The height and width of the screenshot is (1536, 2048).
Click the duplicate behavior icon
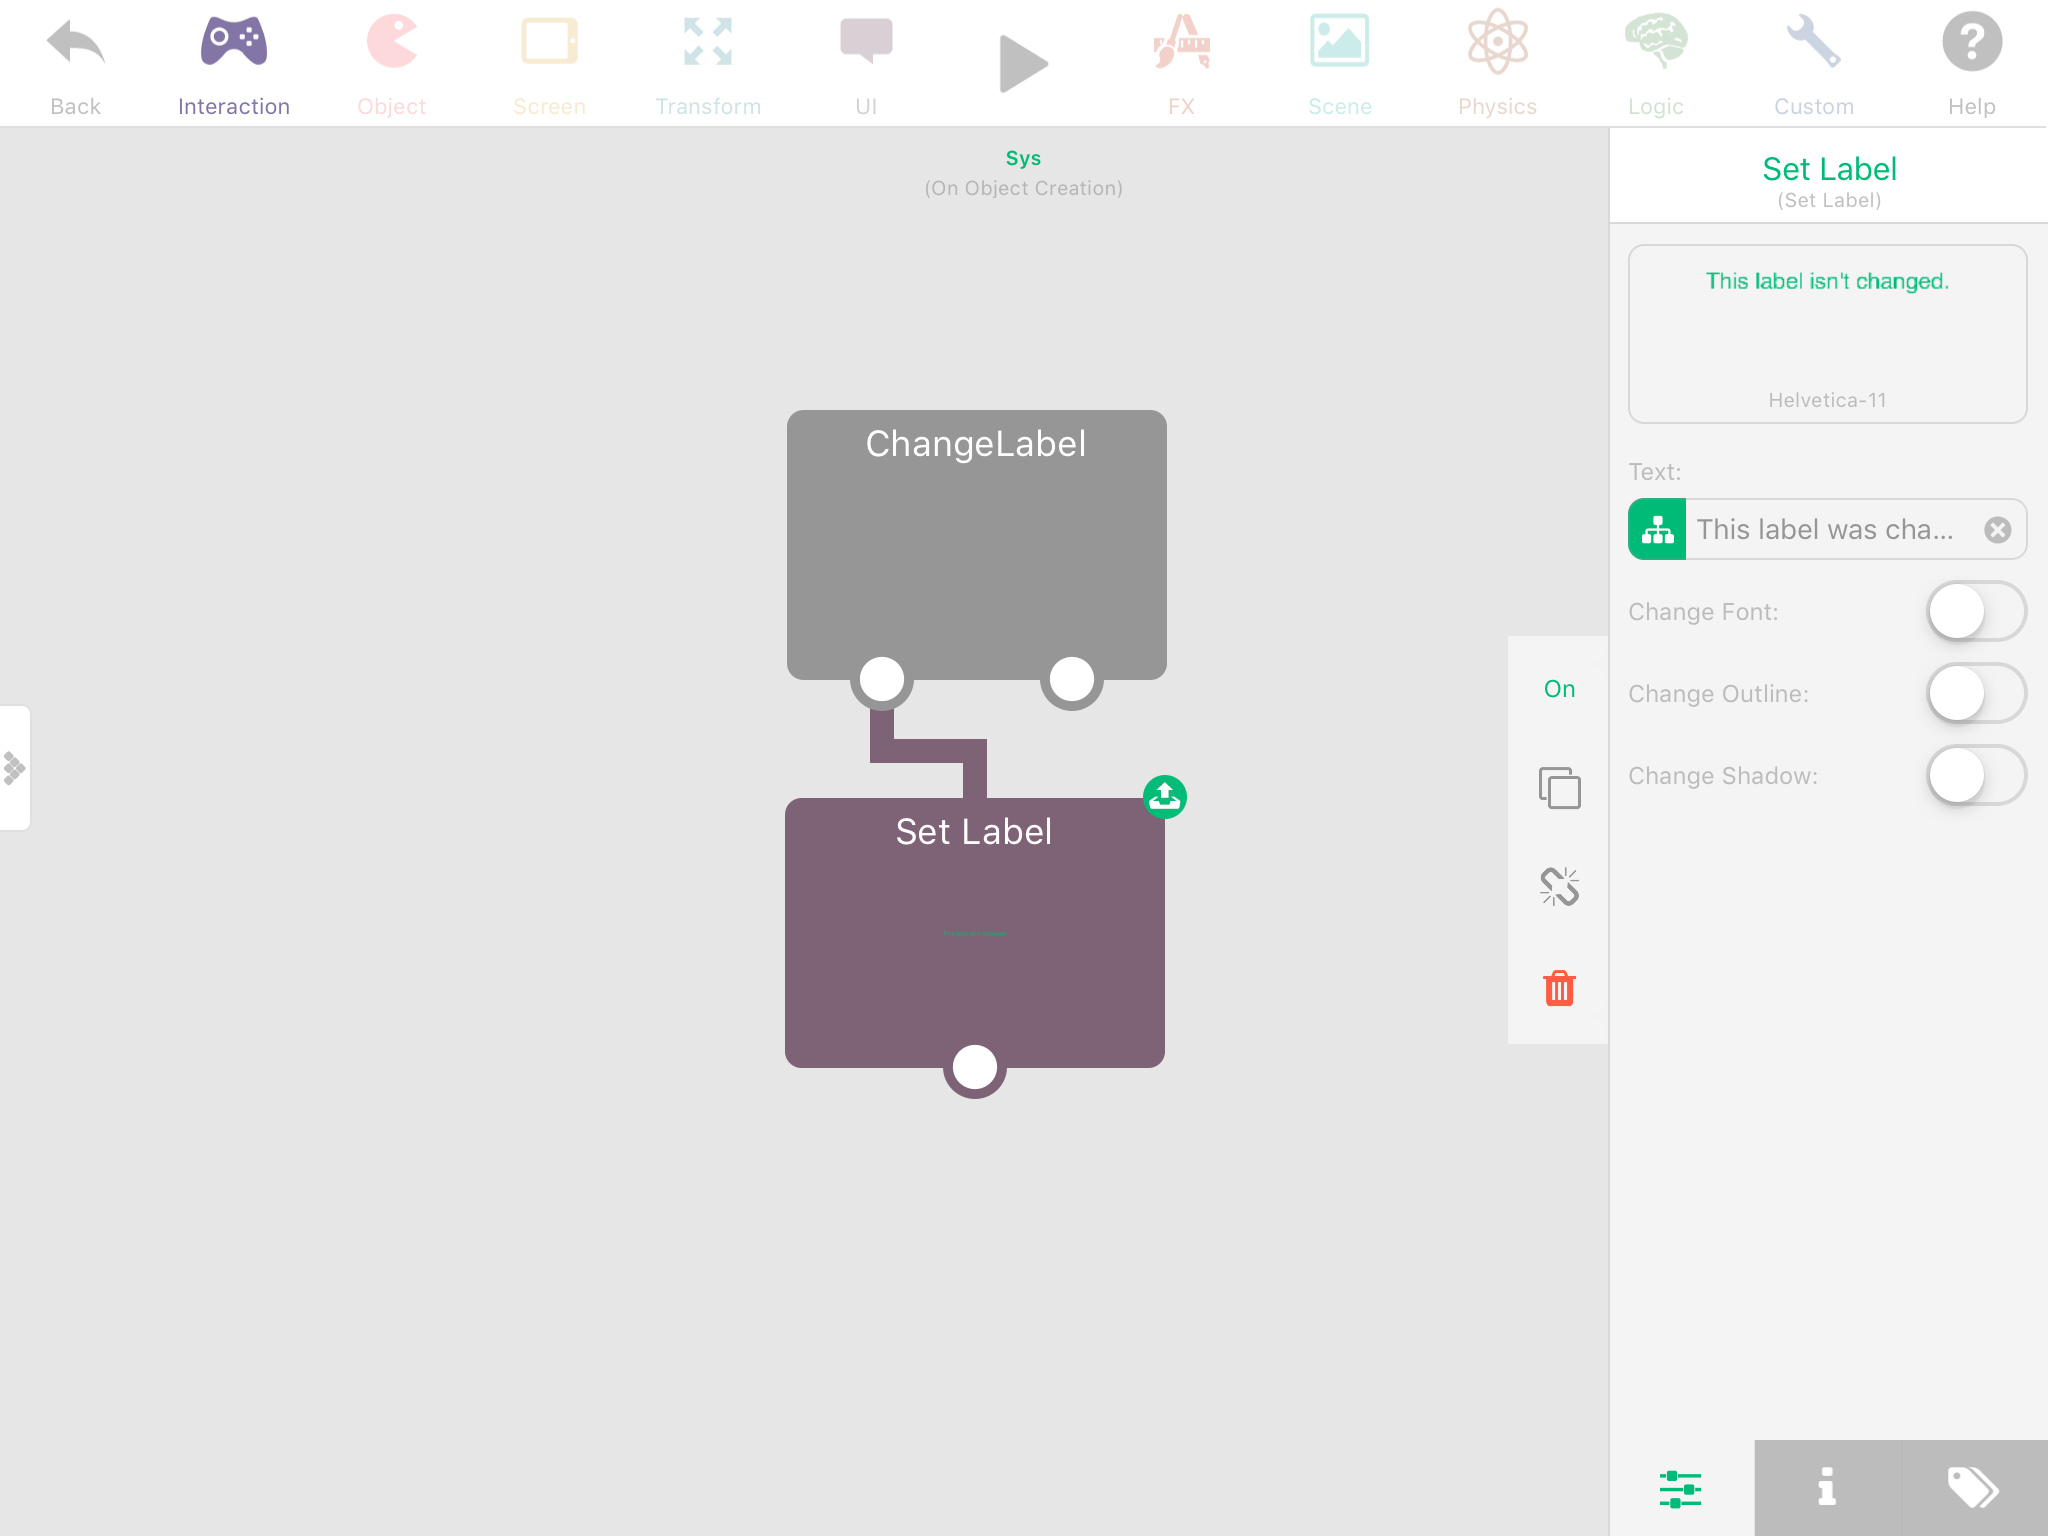coord(1559,788)
